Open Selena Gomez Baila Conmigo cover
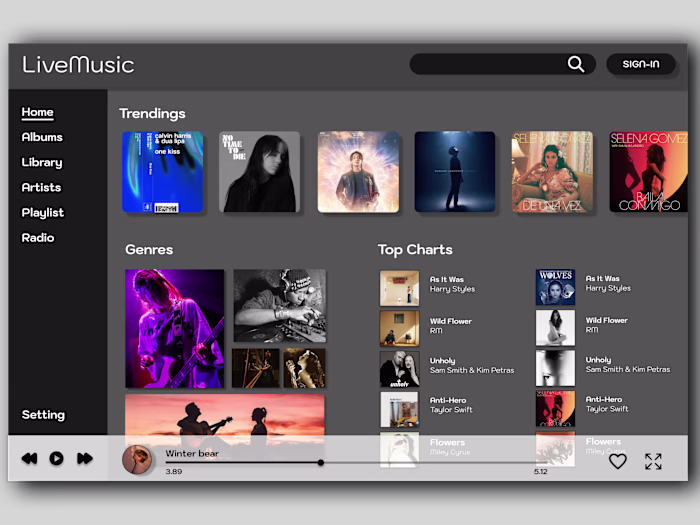The image size is (700, 525). [x=649, y=172]
